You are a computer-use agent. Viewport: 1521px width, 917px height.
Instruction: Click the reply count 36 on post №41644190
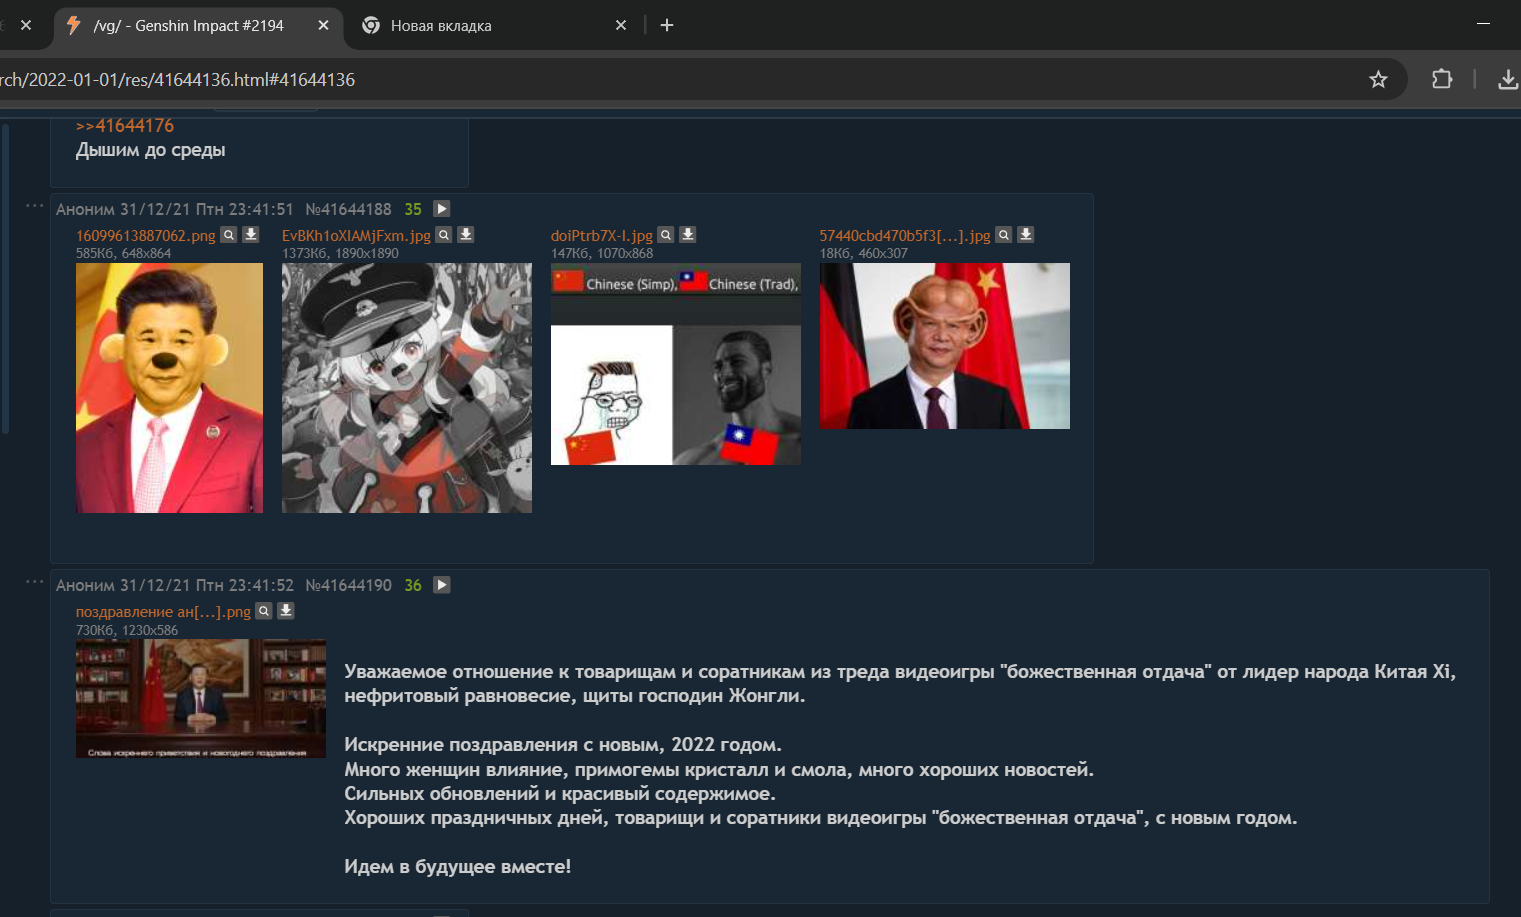pyautogui.click(x=413, y=585)
